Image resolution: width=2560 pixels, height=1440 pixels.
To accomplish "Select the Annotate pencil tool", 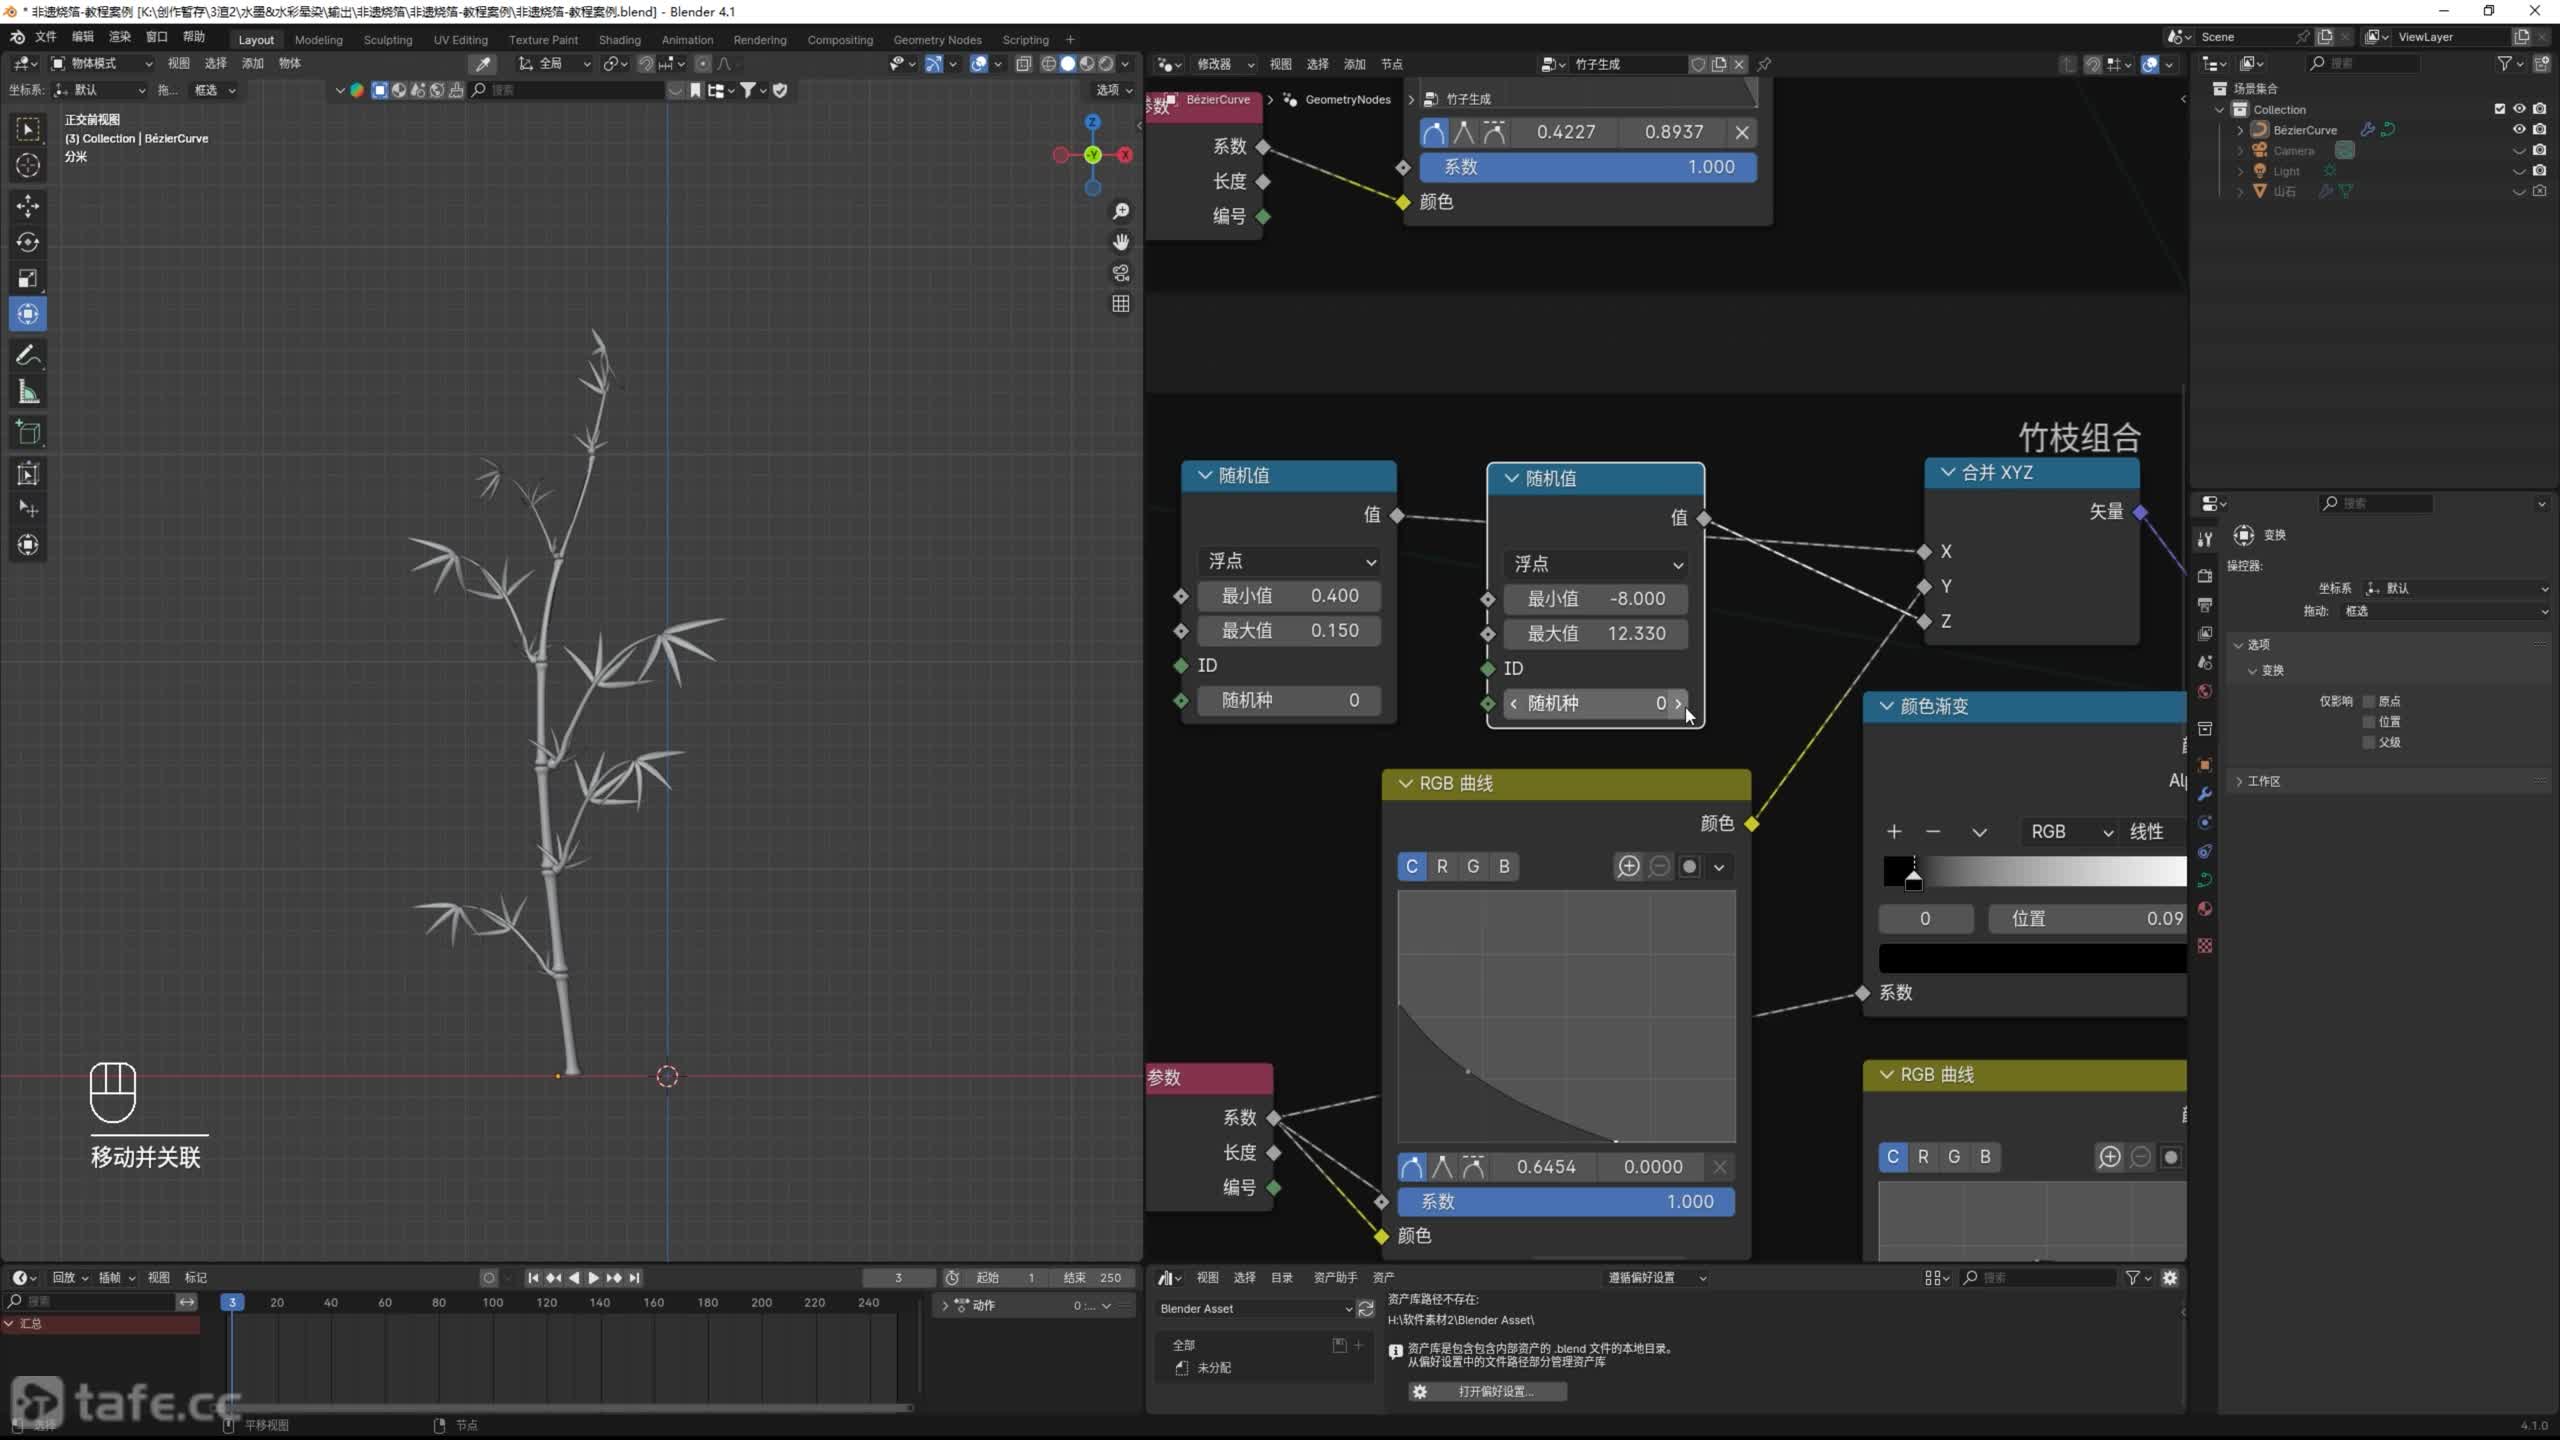I will click(x=28, y=355).
